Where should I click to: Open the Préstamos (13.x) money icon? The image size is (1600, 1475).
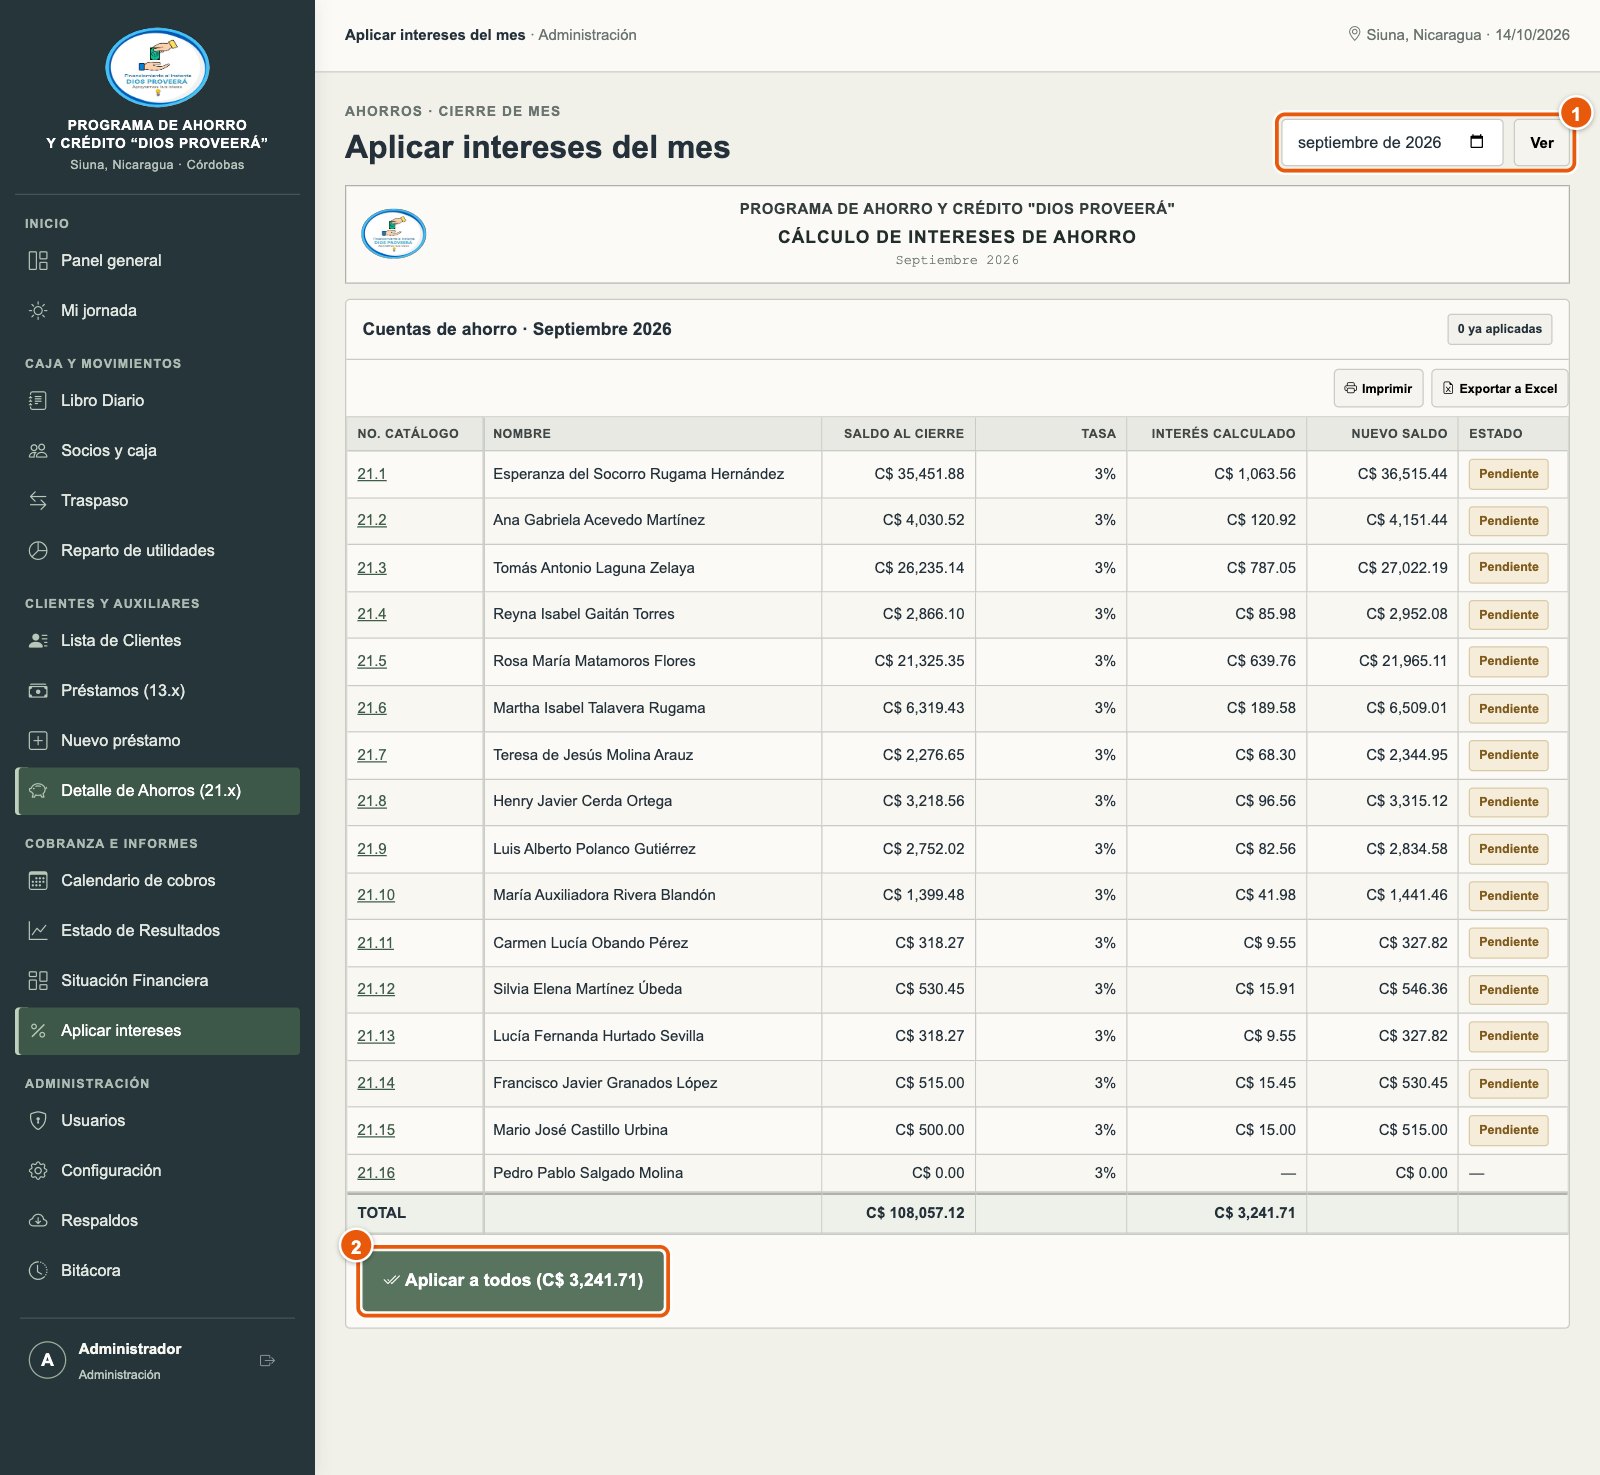coord(38,691)
